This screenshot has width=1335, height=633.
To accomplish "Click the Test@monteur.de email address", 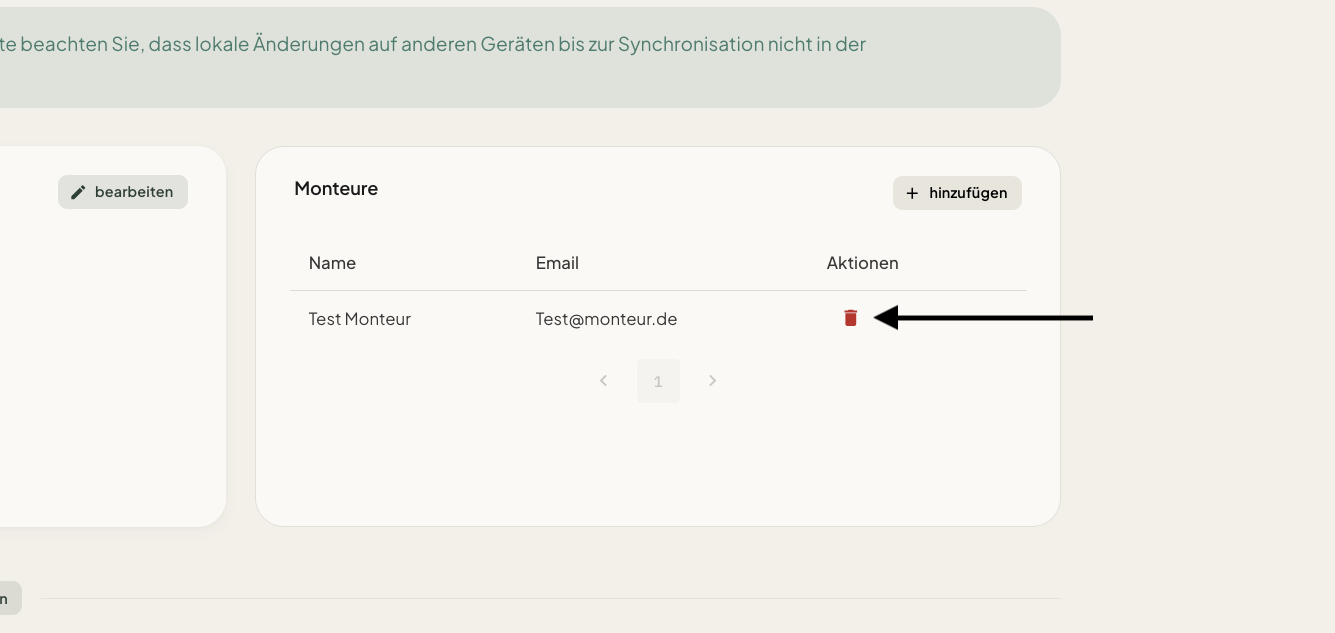I will [x=606, y=319].
